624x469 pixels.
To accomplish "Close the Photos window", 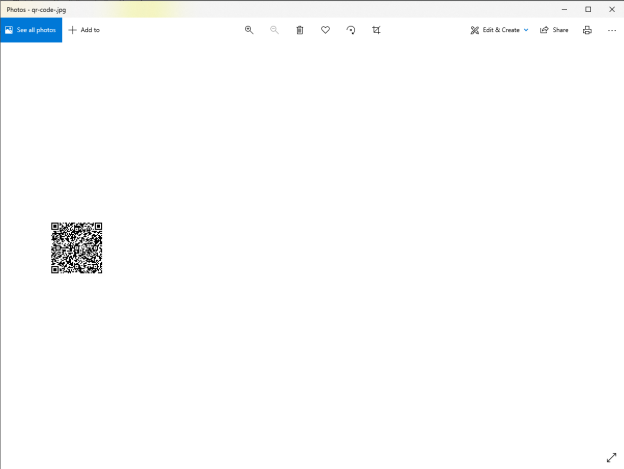I will pos(612,9).
